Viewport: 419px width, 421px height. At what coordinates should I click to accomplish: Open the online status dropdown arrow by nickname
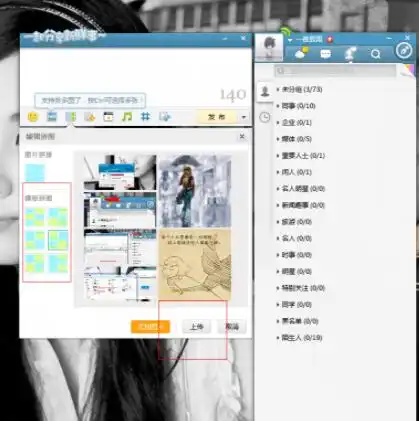click(x=290, y=40)
